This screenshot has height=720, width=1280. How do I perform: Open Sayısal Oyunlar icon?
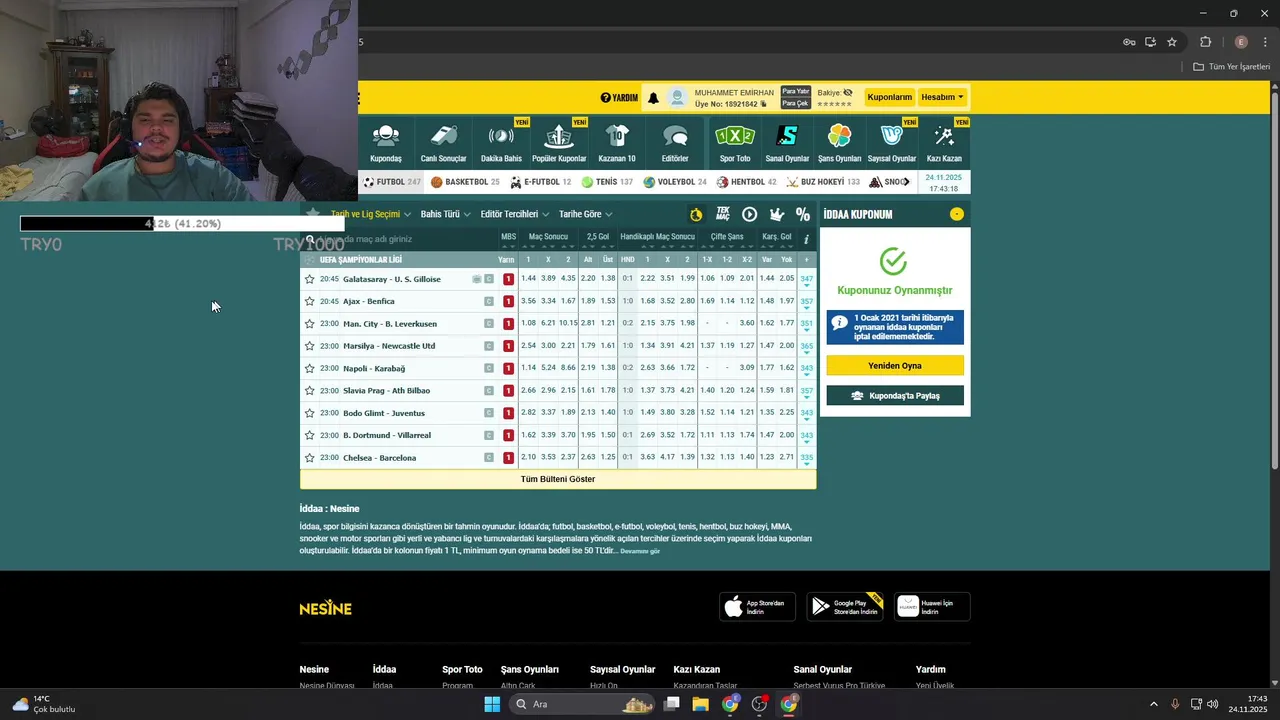[891, 136]
